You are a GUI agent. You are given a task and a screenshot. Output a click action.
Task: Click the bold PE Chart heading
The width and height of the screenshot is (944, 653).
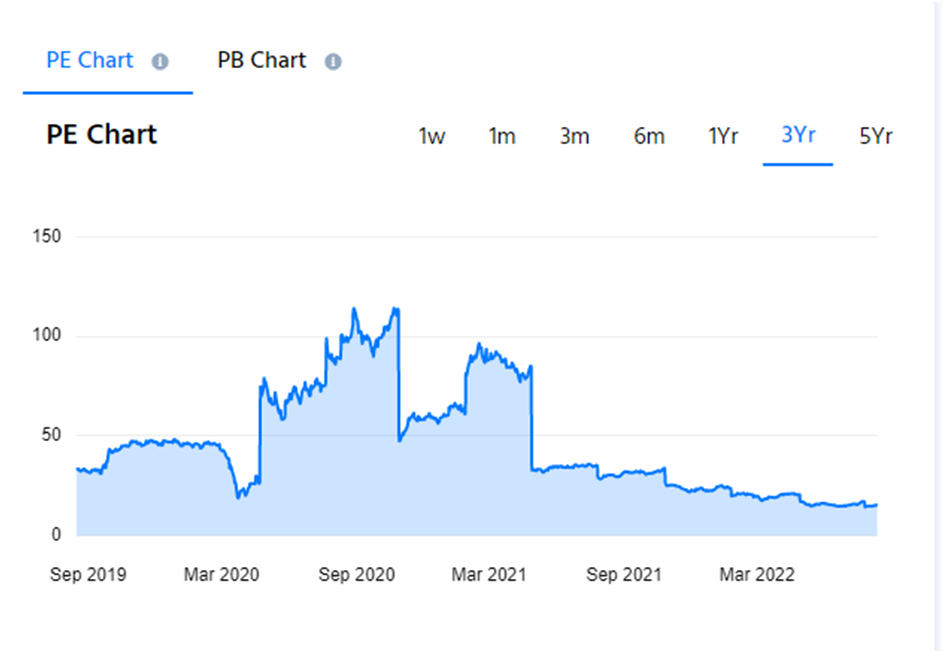(x=101, y=135)
